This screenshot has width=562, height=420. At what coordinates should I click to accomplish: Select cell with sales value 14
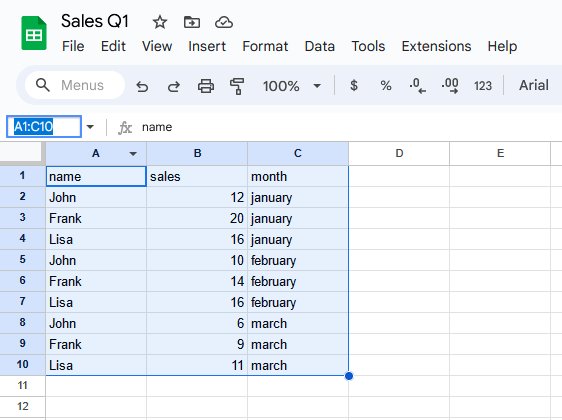click(197, 281)
